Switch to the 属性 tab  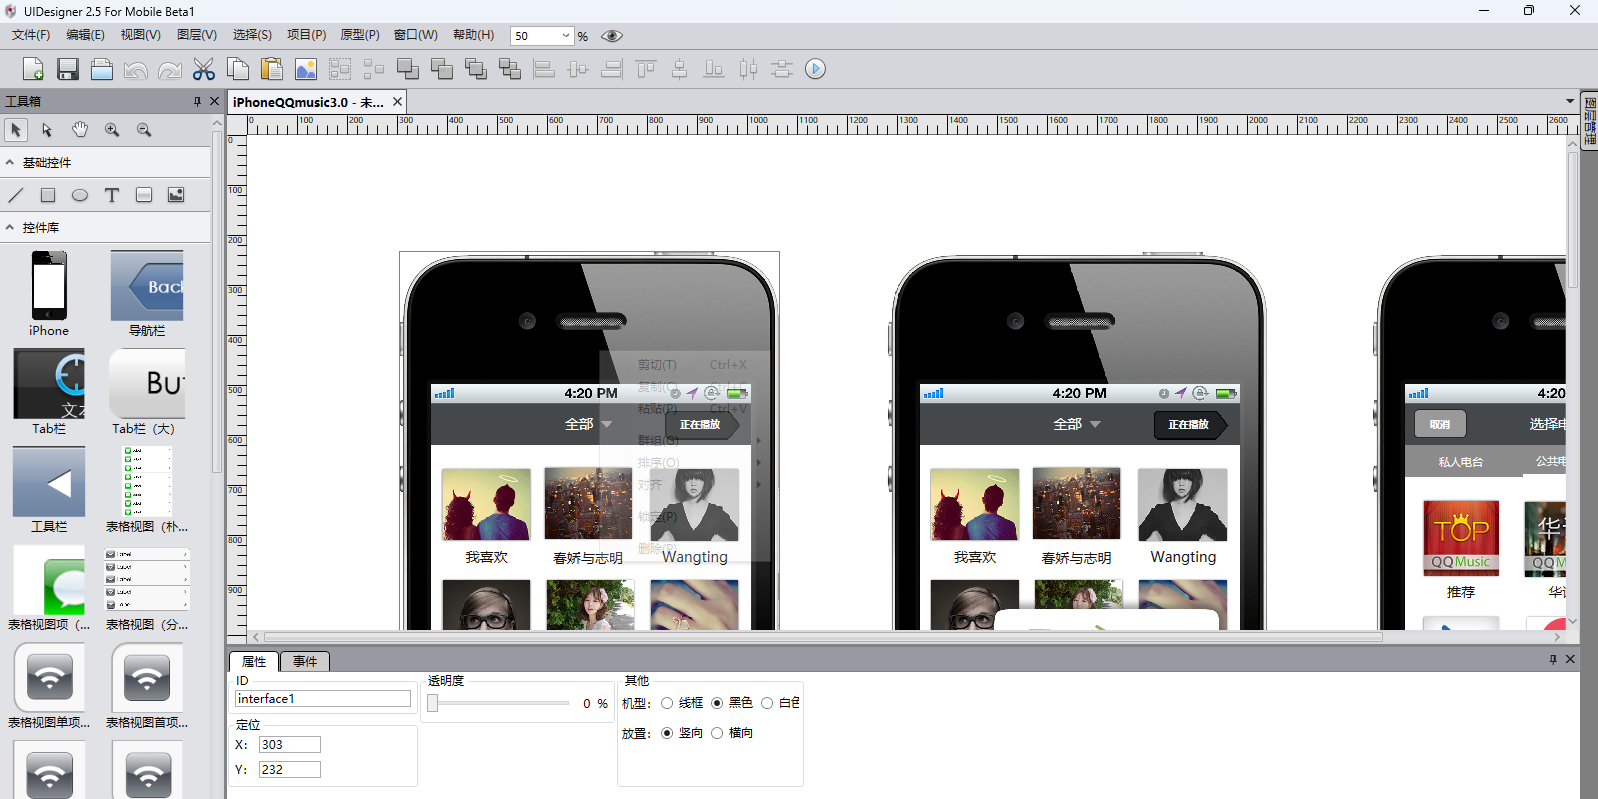click(x=254, y=661)
